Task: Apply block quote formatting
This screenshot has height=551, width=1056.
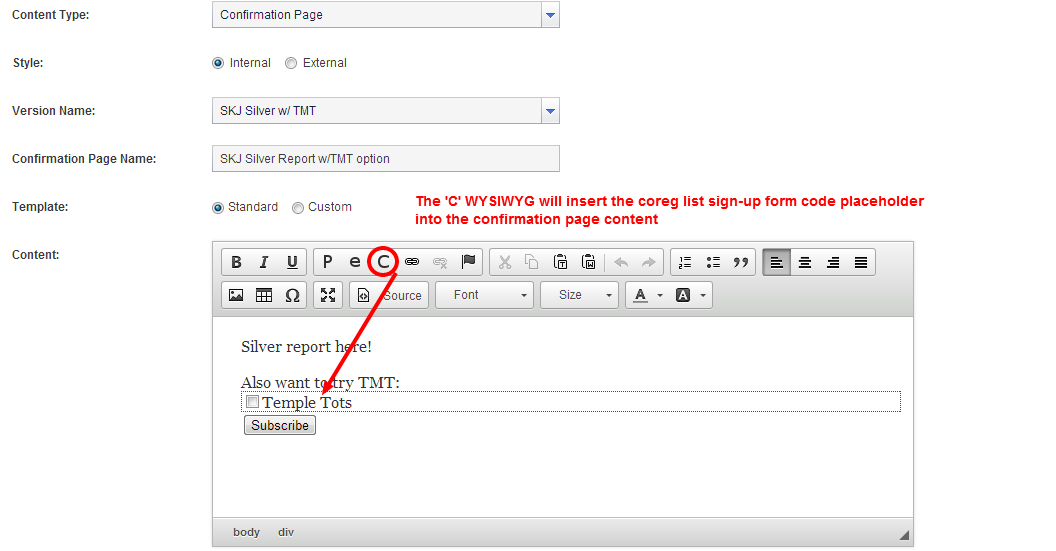Action: (x=741, y=262)
